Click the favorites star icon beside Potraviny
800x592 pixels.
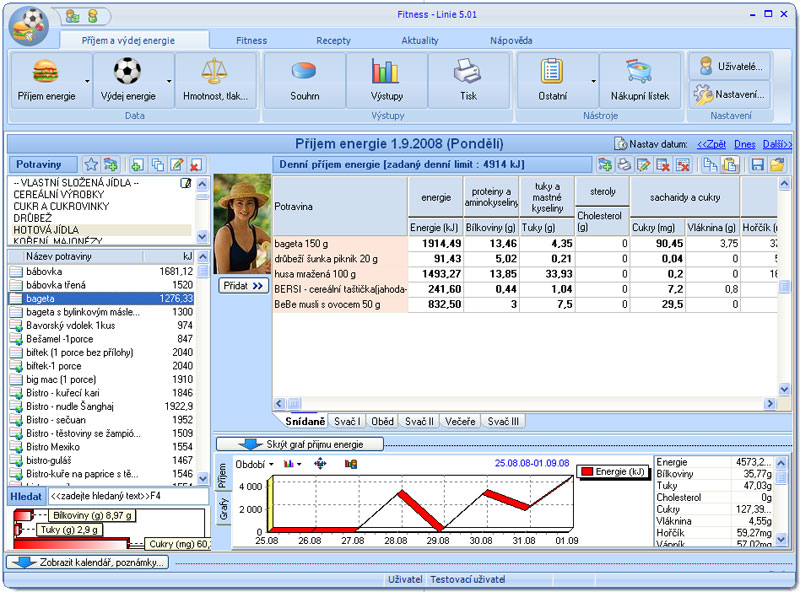(x=91, y=164)
